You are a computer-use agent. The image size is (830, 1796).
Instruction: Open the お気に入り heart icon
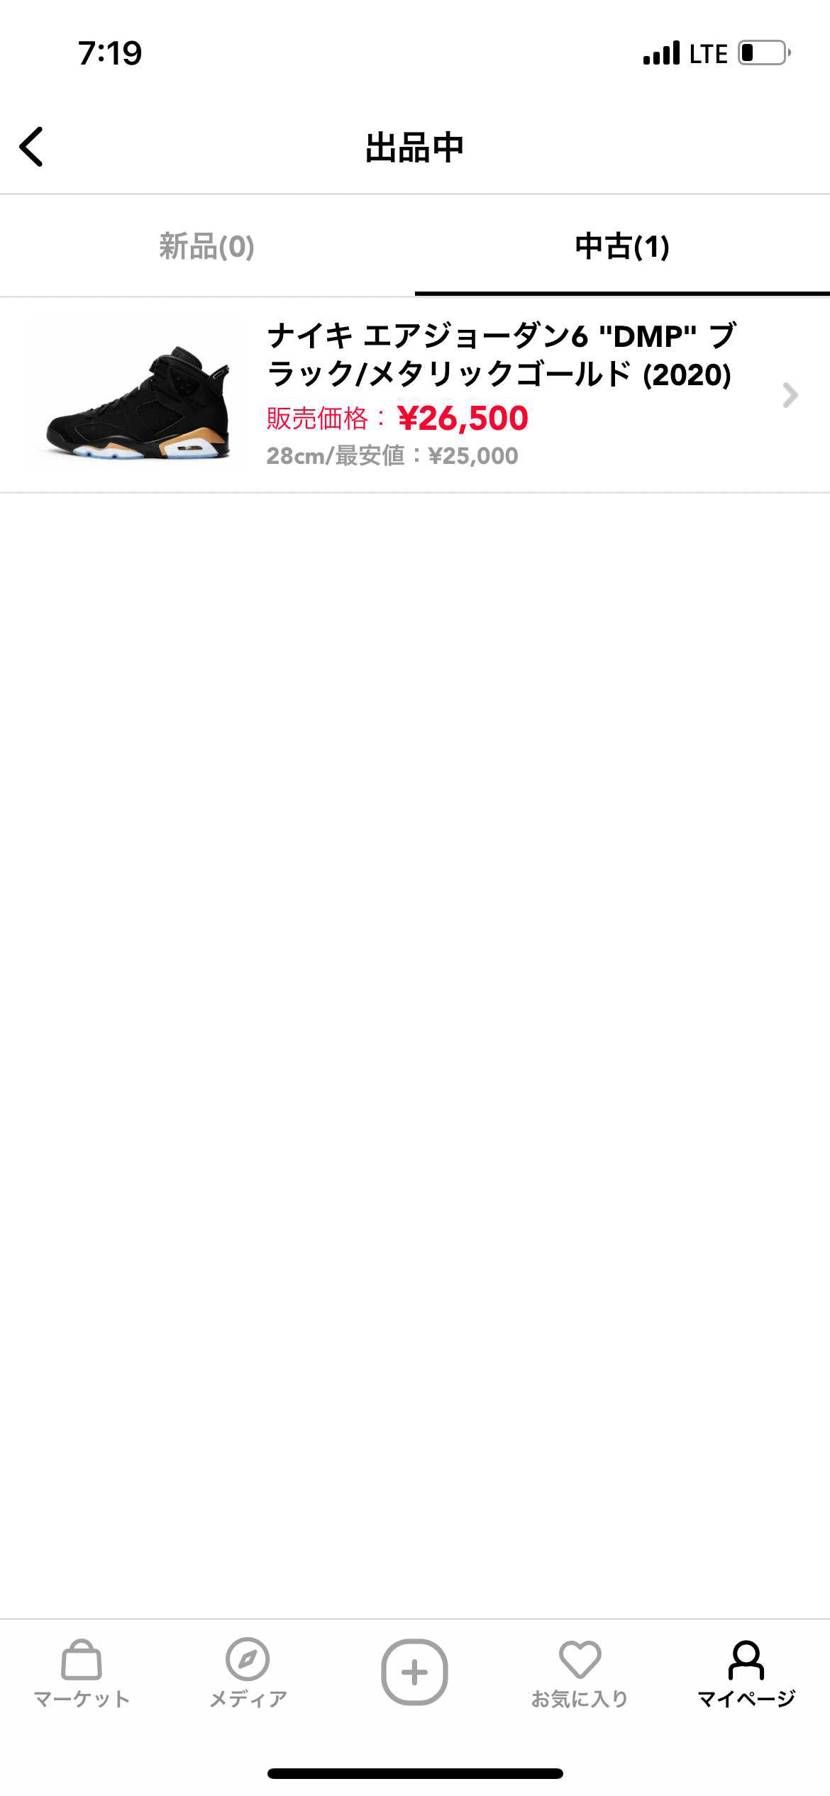click(579, 1660)
